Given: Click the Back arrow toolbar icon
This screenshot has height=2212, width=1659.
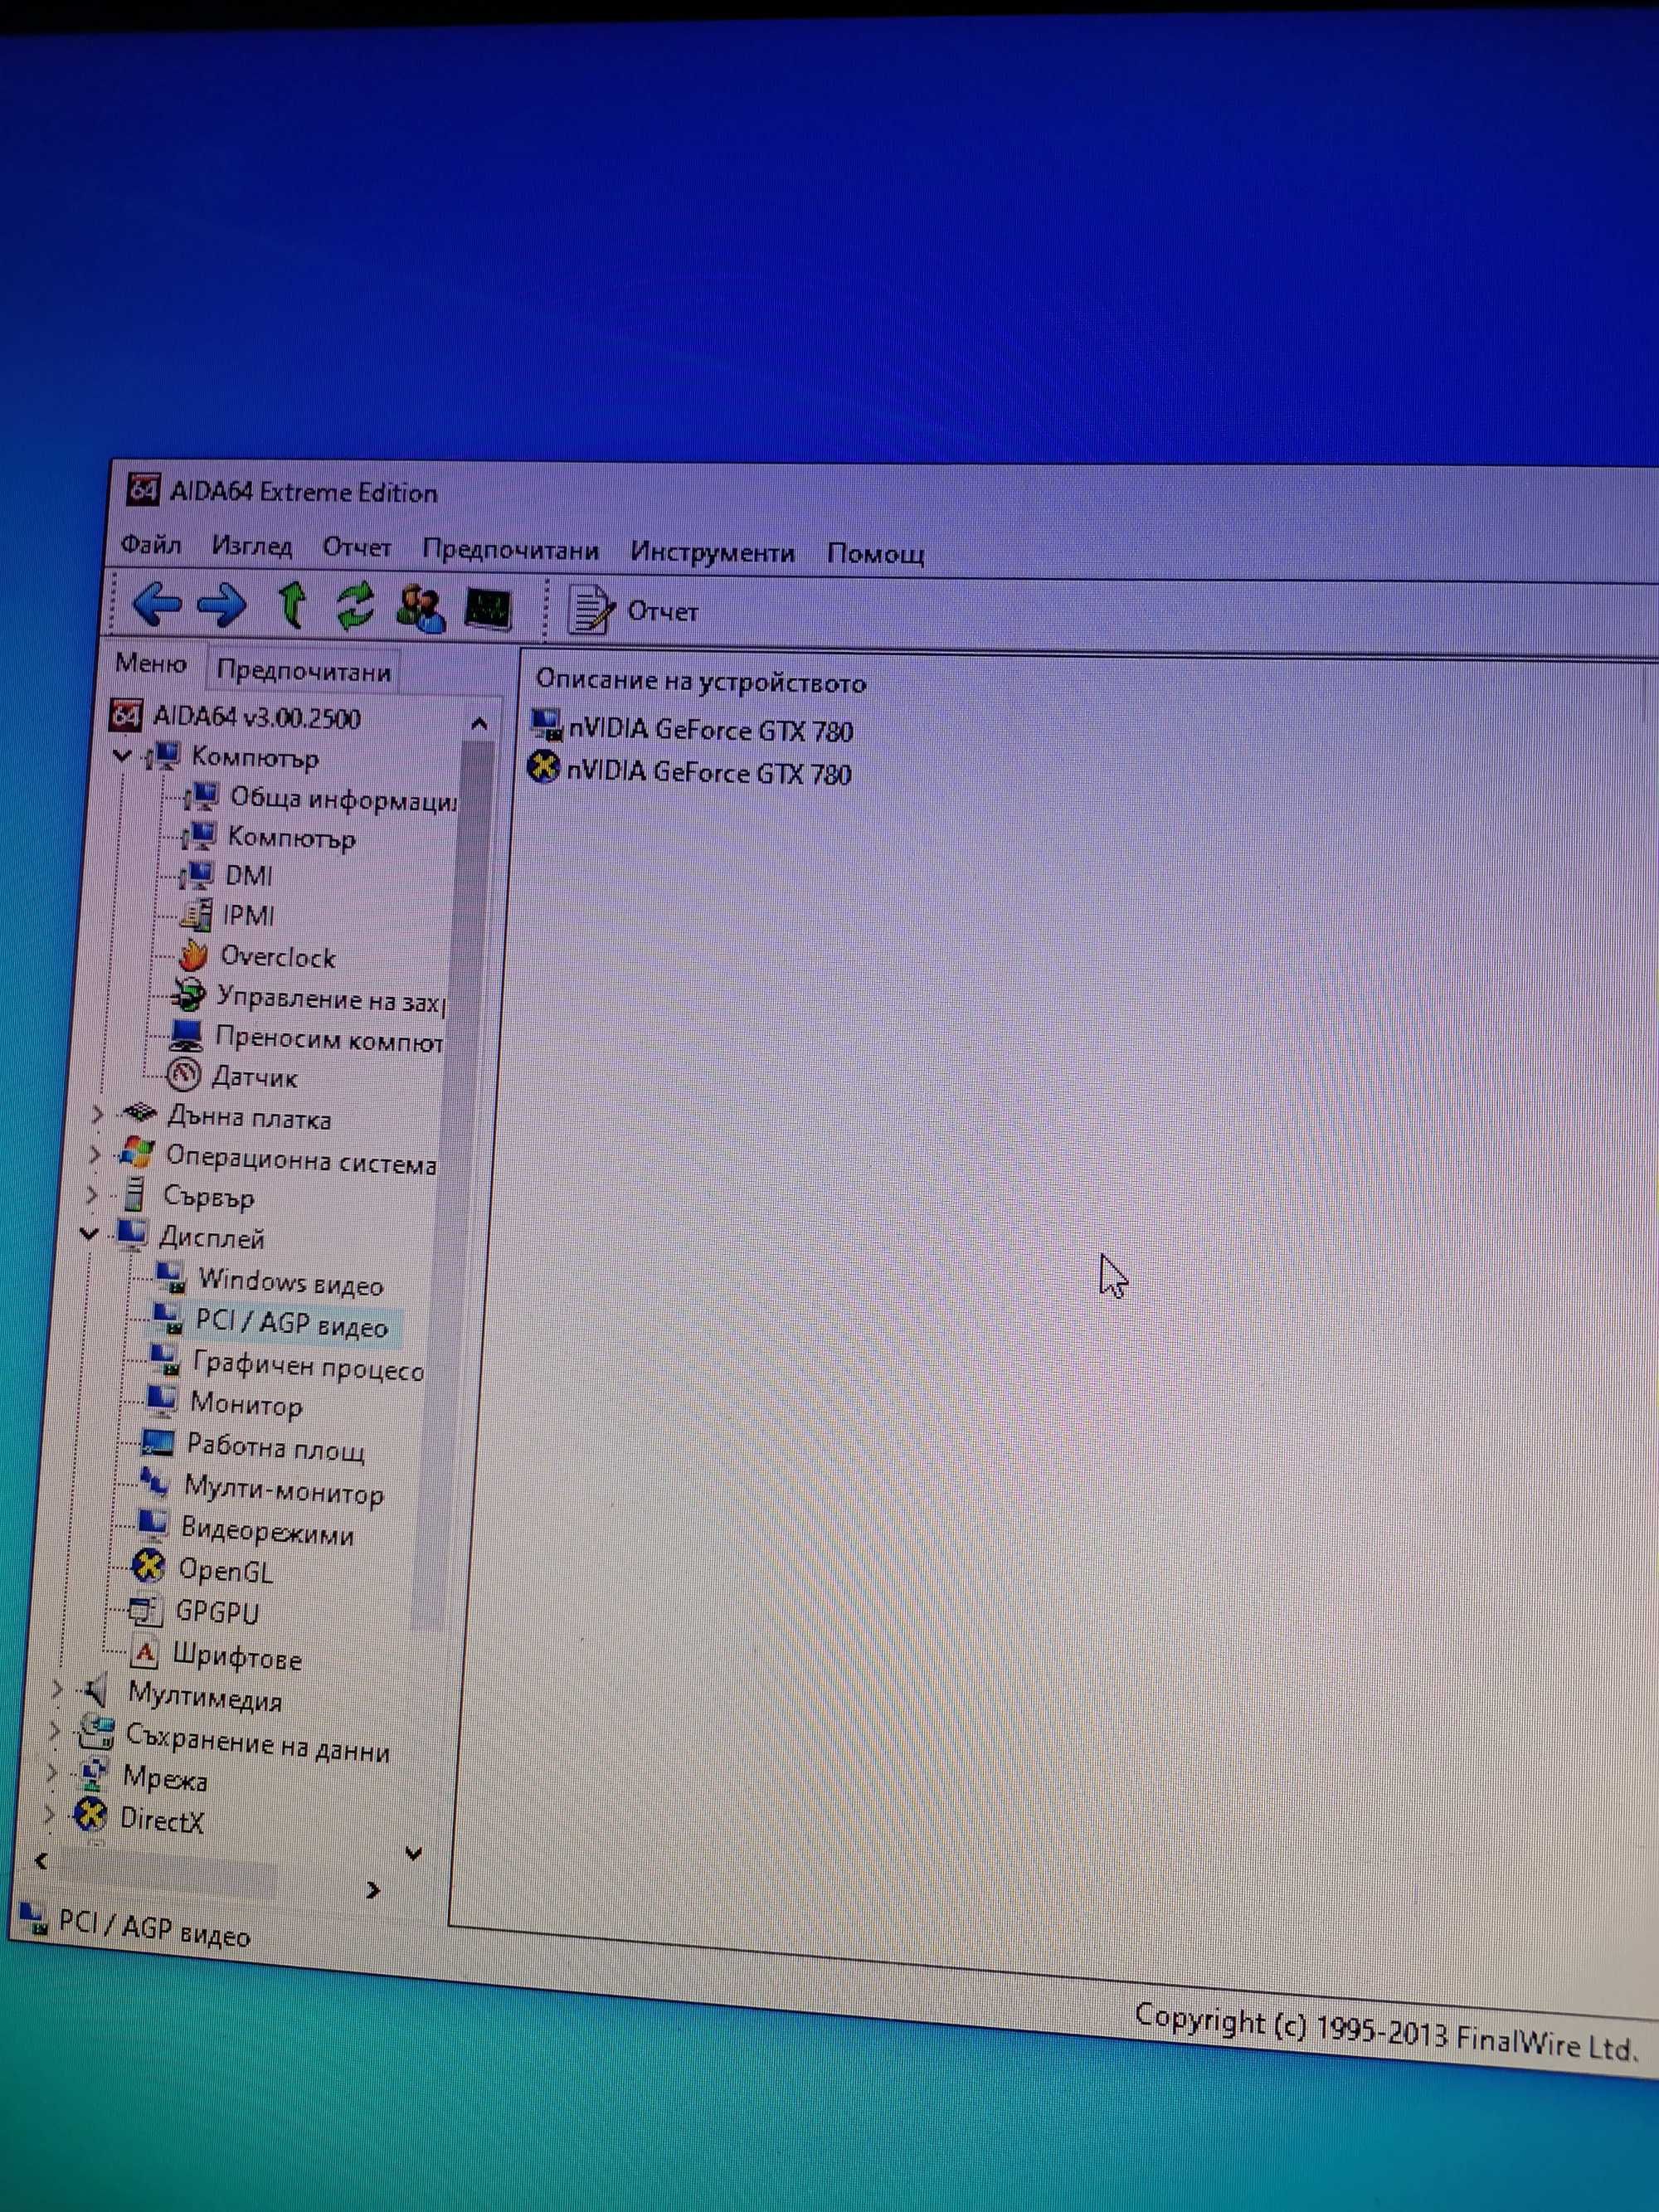Looking at the screenshot, I should click(156, 603).
